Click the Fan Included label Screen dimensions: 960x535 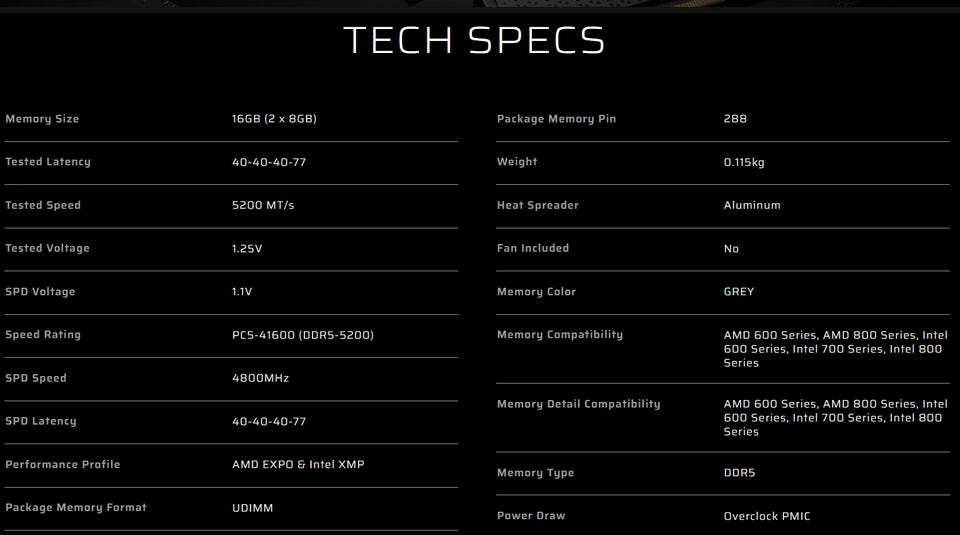pyautogui.click(x=533, y=248)
